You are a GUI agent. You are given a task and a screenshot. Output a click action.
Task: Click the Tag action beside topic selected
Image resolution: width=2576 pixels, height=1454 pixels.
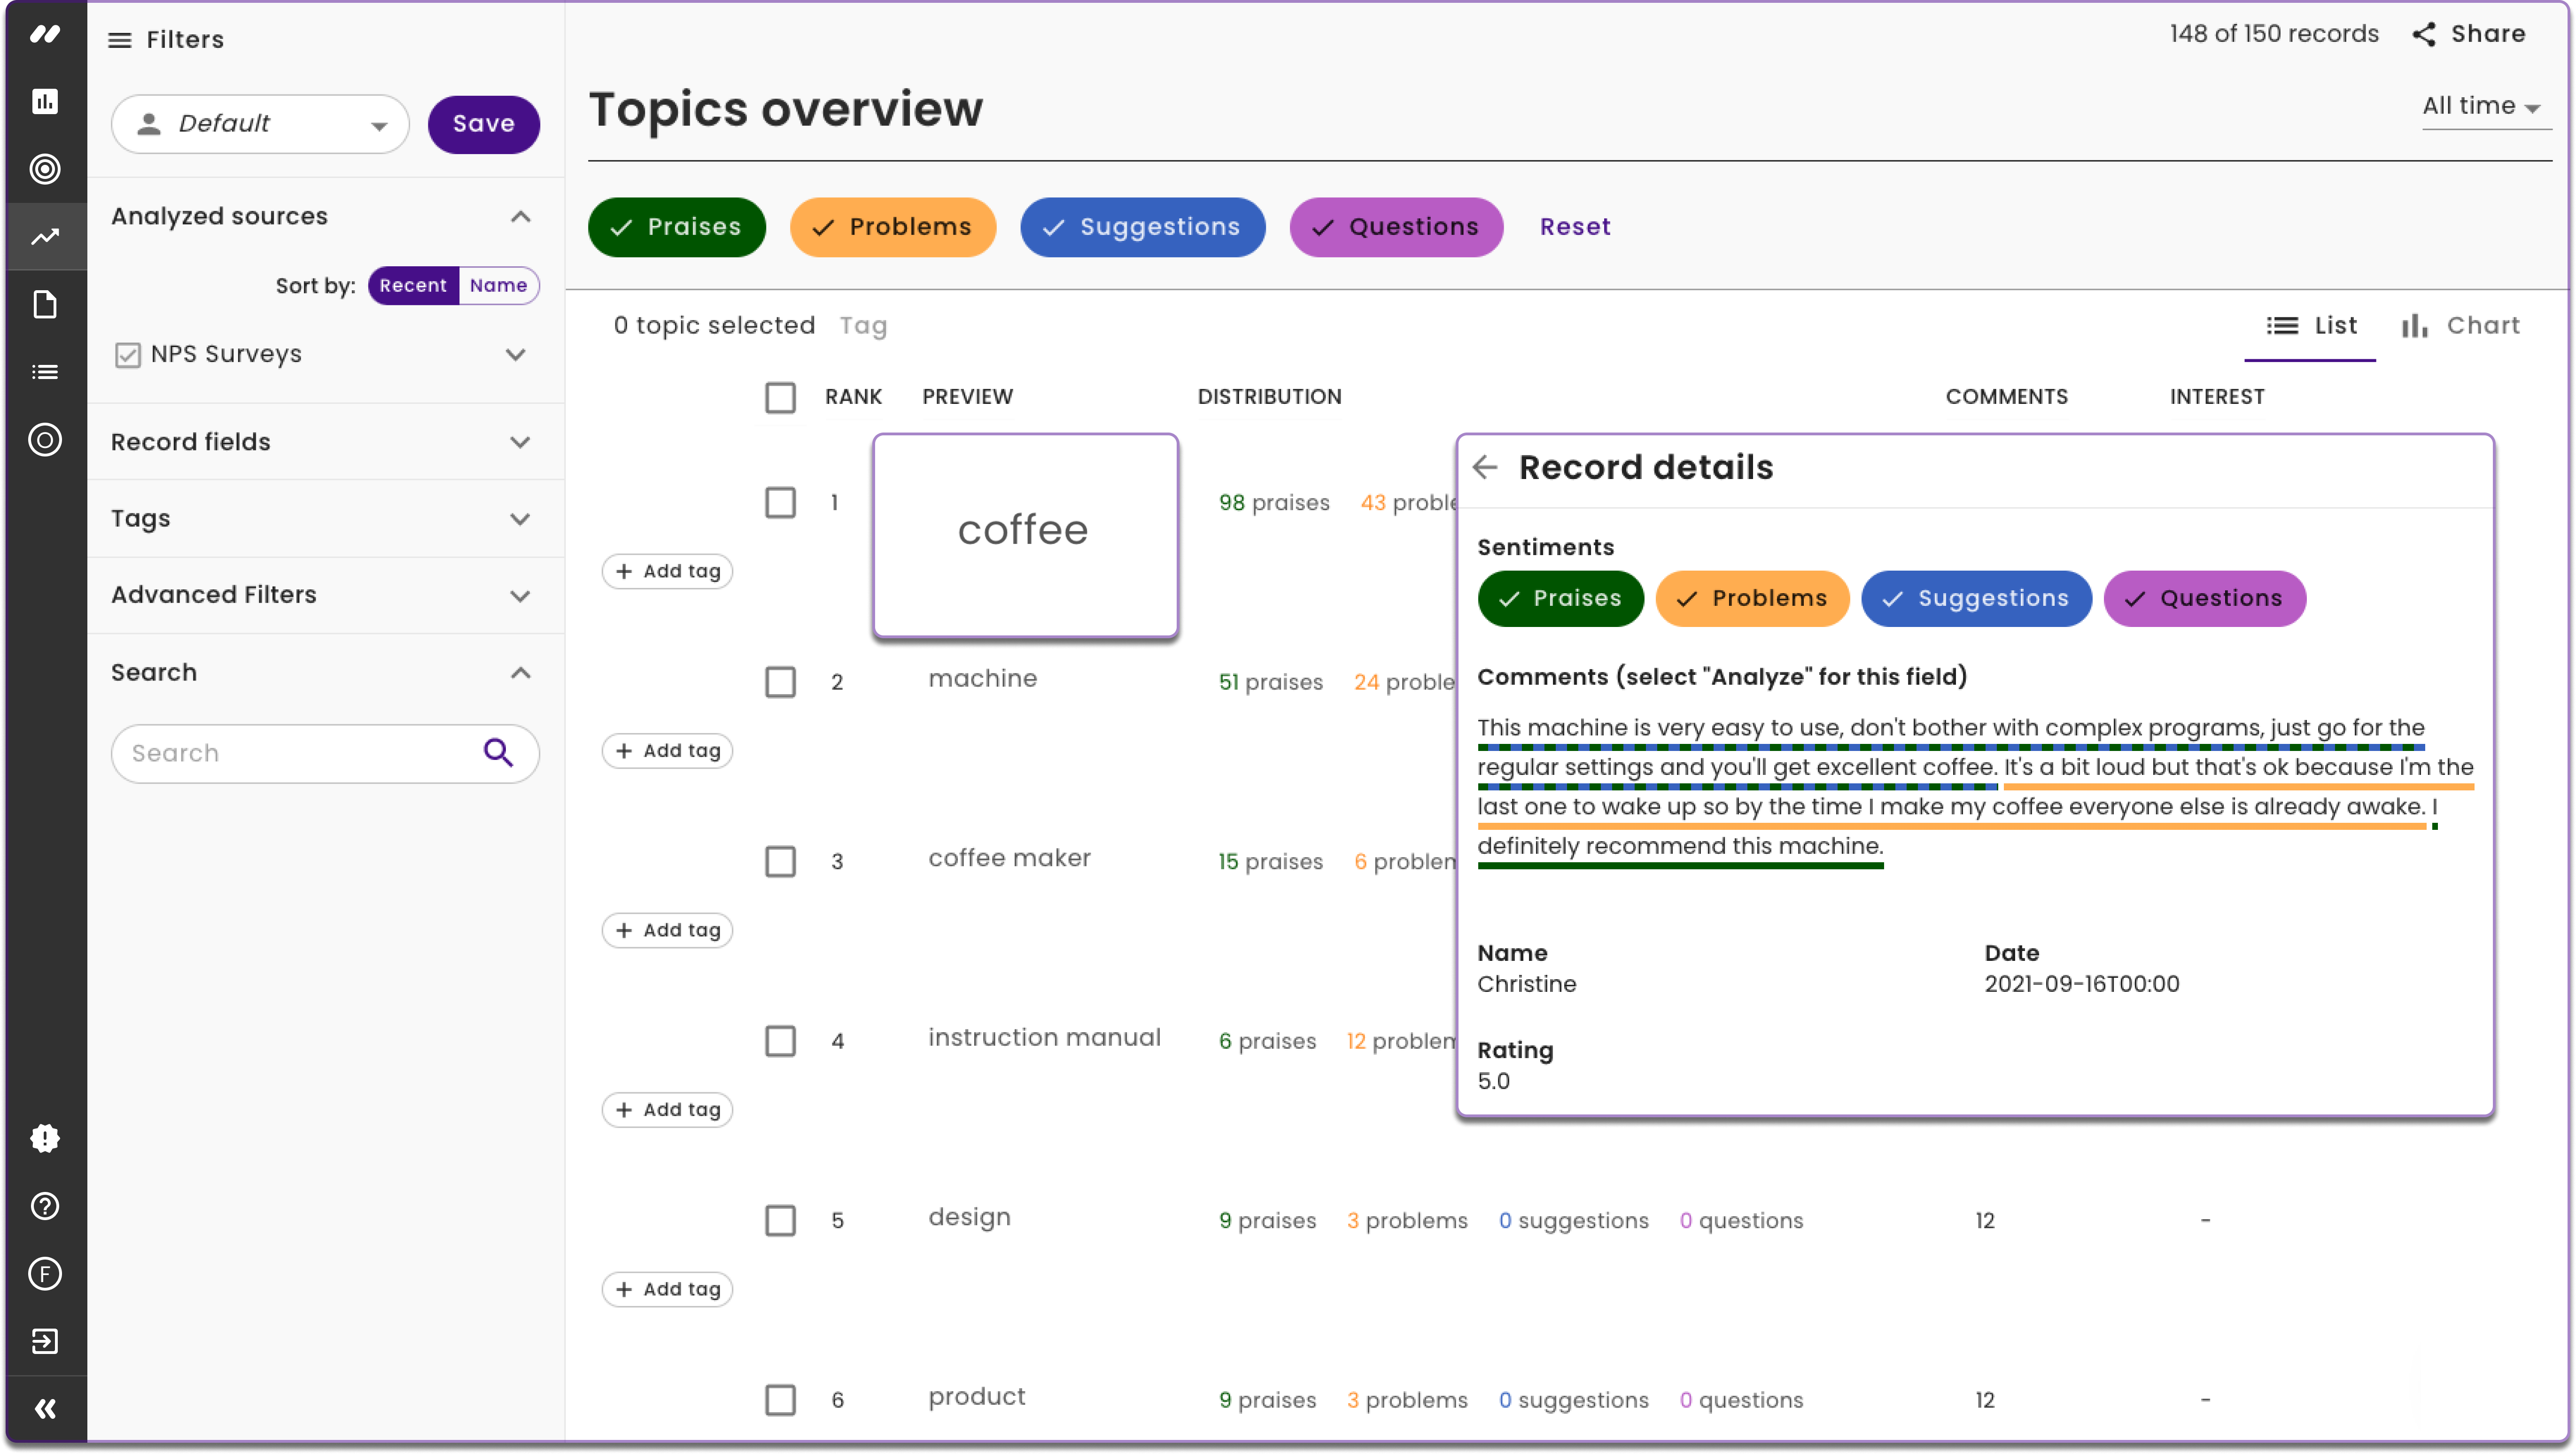863,326
